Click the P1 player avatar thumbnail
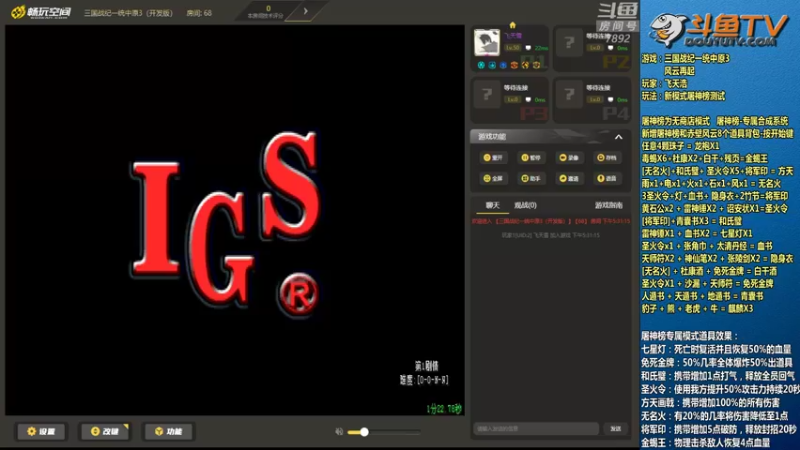Viewport: 800px width, 450px height. tap(487, 42)
